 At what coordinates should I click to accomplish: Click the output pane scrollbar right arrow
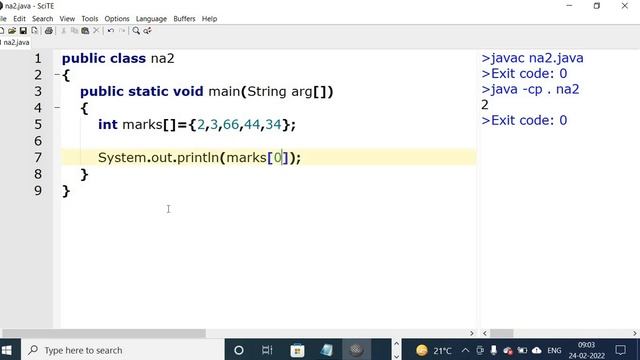click(x=635, y=333)
